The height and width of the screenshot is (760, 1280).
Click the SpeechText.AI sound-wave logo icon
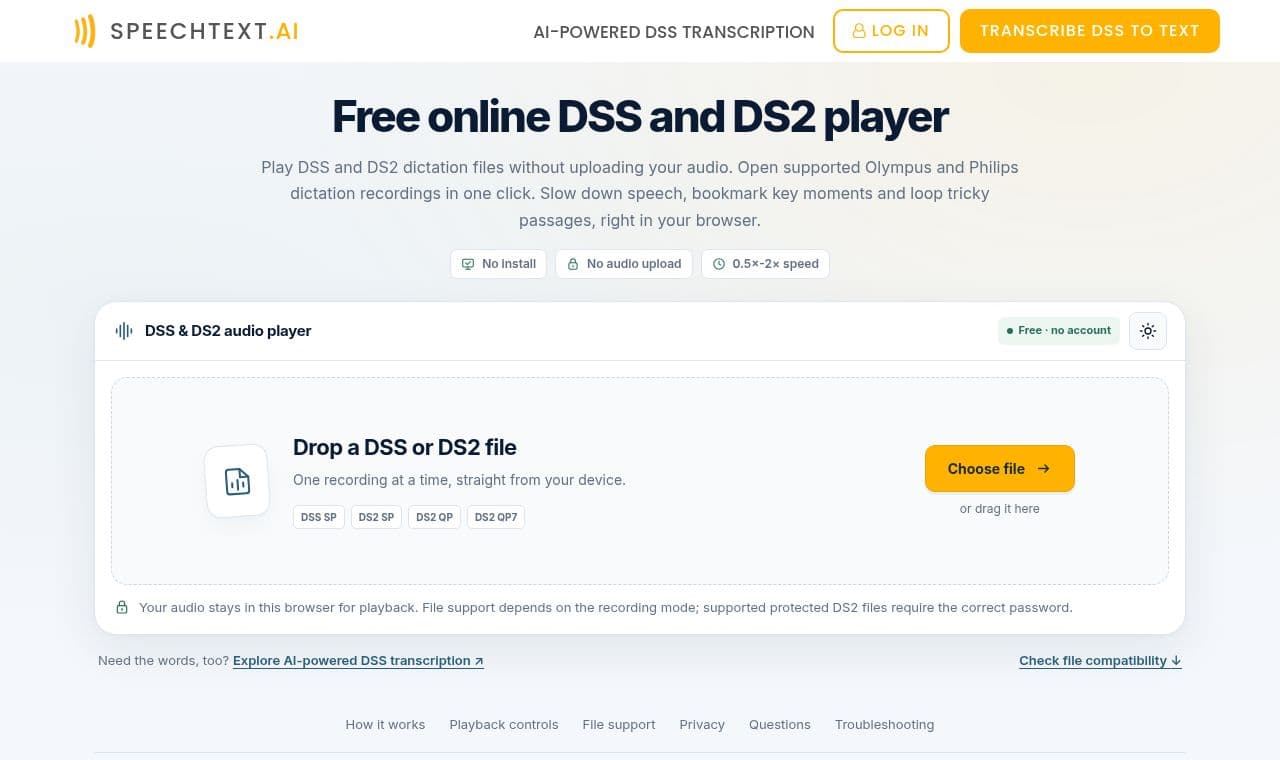click(85, 31)
